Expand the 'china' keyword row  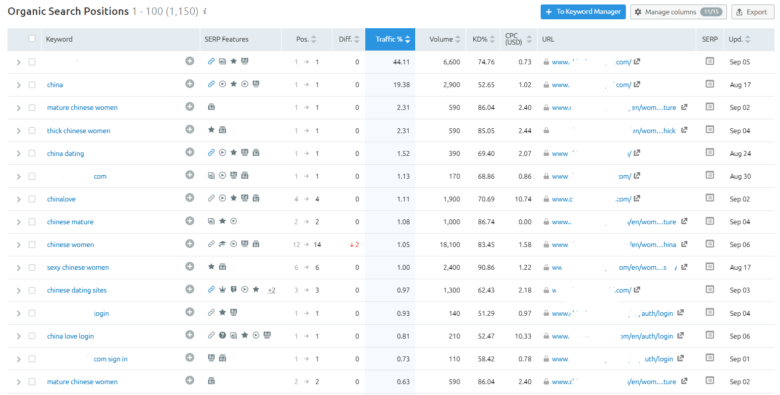(18, 85)
